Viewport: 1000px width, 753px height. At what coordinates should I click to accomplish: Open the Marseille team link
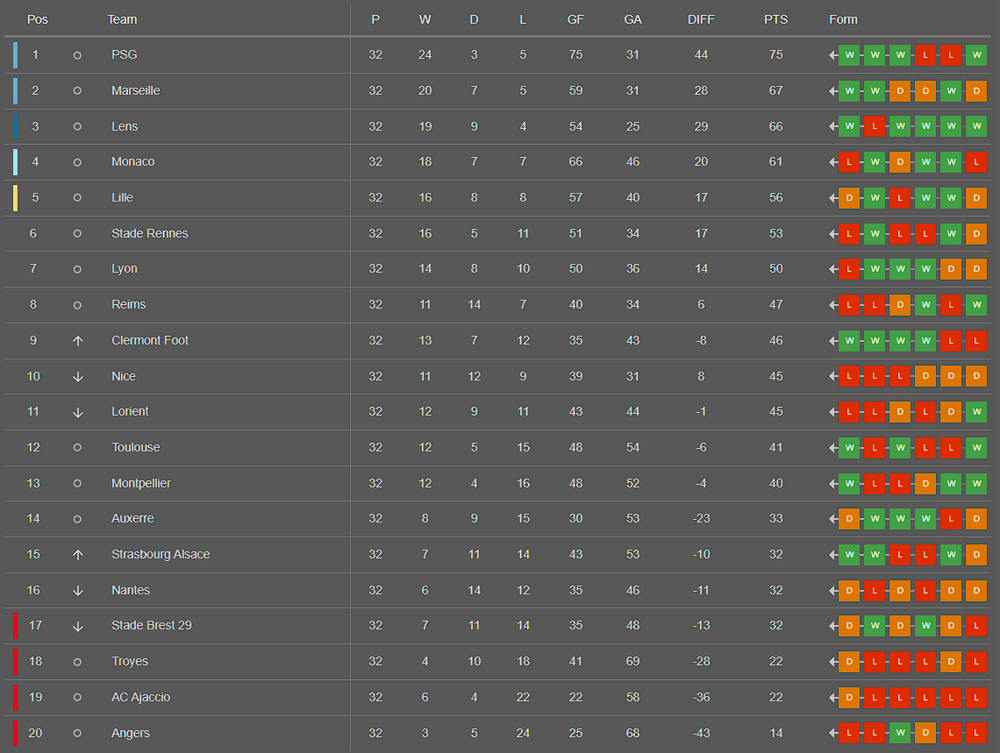pos(135,91)
